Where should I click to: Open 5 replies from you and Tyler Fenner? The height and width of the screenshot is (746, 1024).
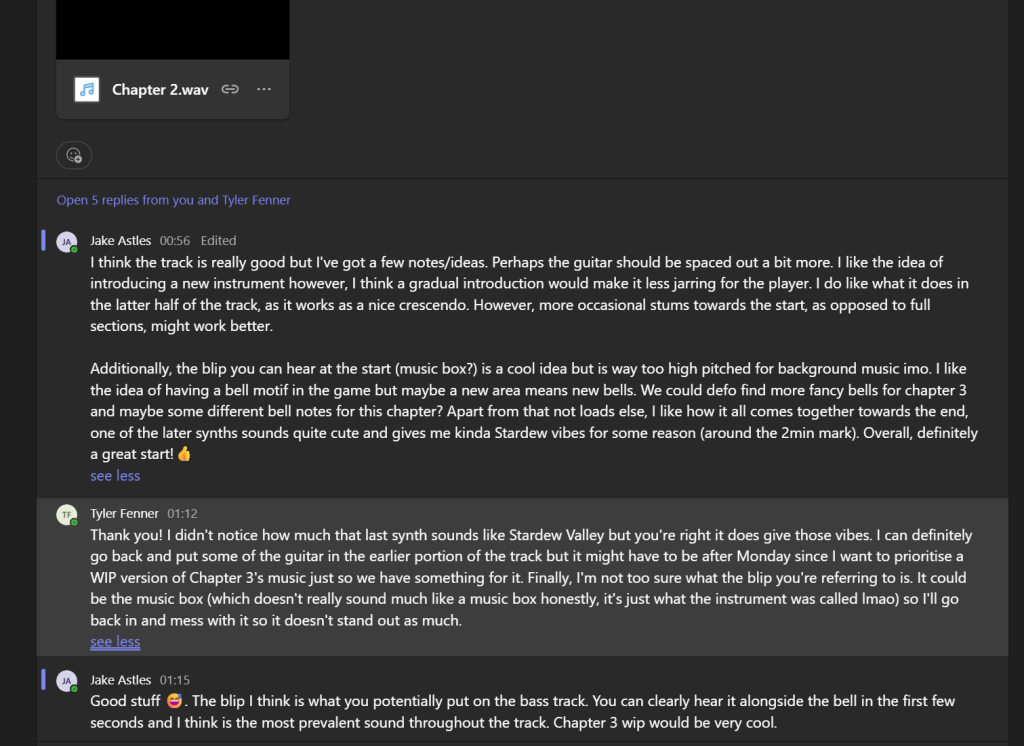tap(173, 200)
